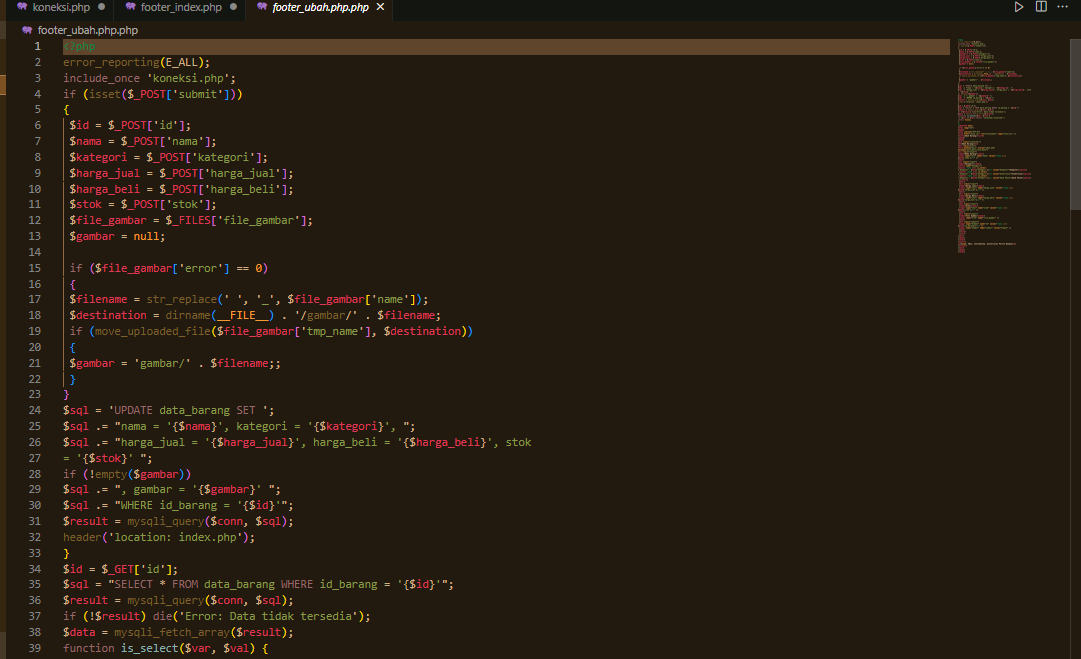Click '$stok' variable on line 11

click(85, 204)
